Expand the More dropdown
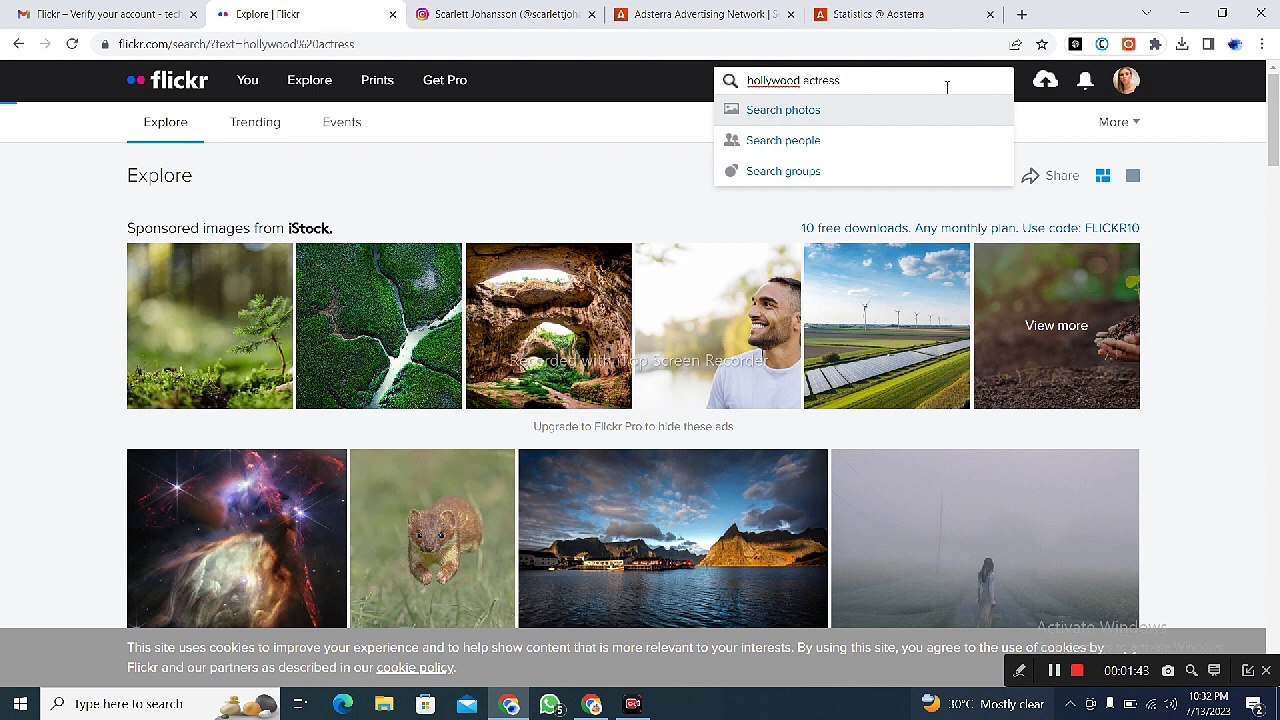 [x=1119, y=122]
